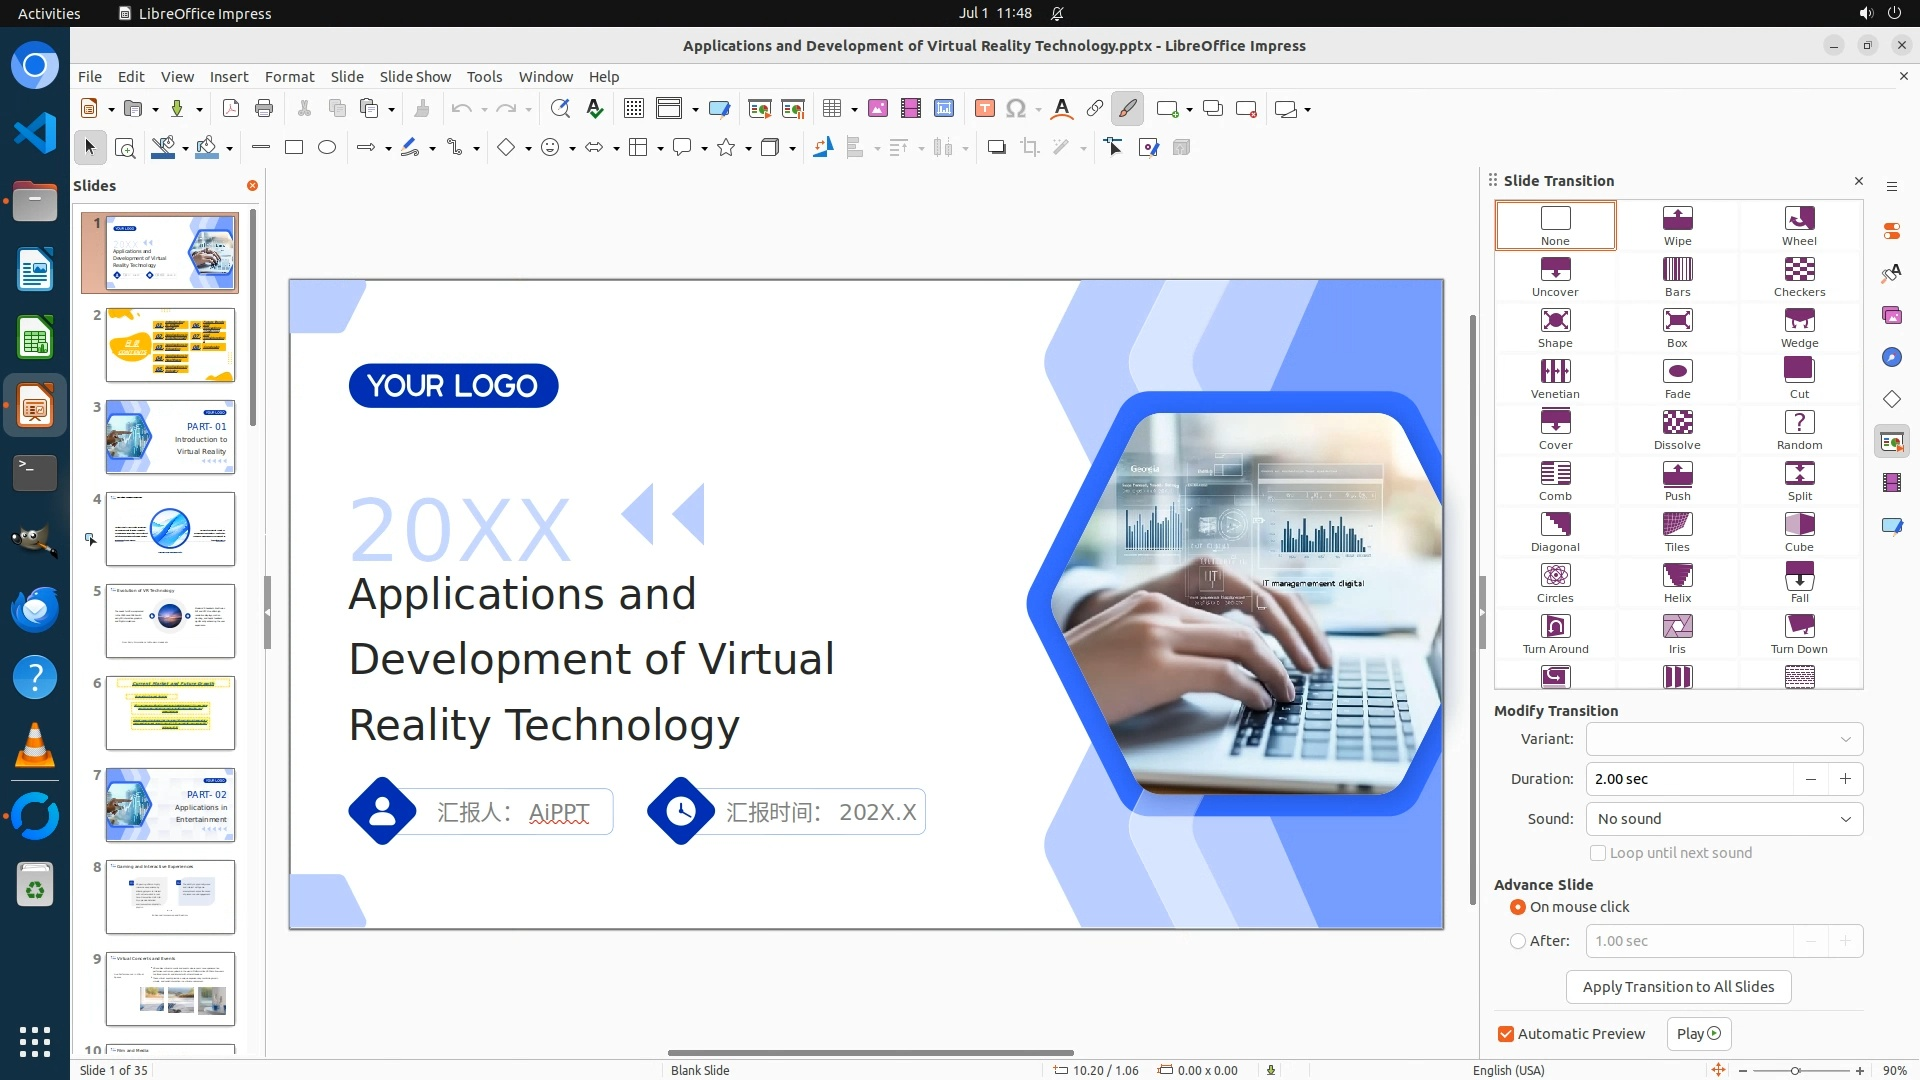Select the Ellipse drawing tool

[327, 148]
